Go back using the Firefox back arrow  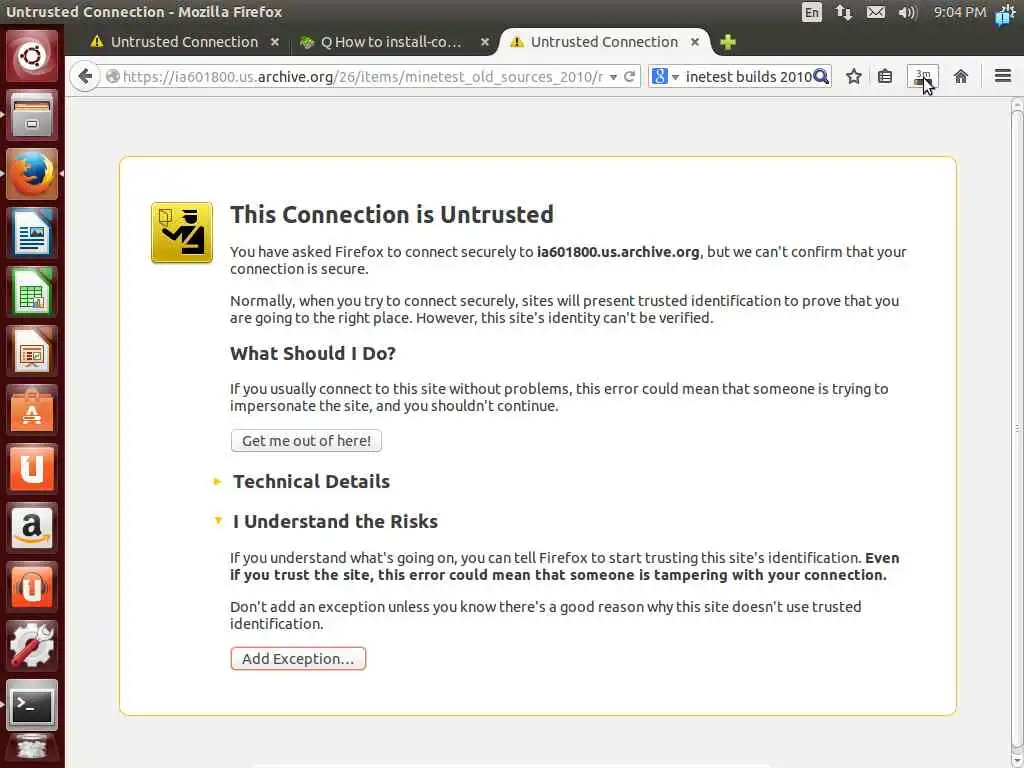click(x=85, y=76)
